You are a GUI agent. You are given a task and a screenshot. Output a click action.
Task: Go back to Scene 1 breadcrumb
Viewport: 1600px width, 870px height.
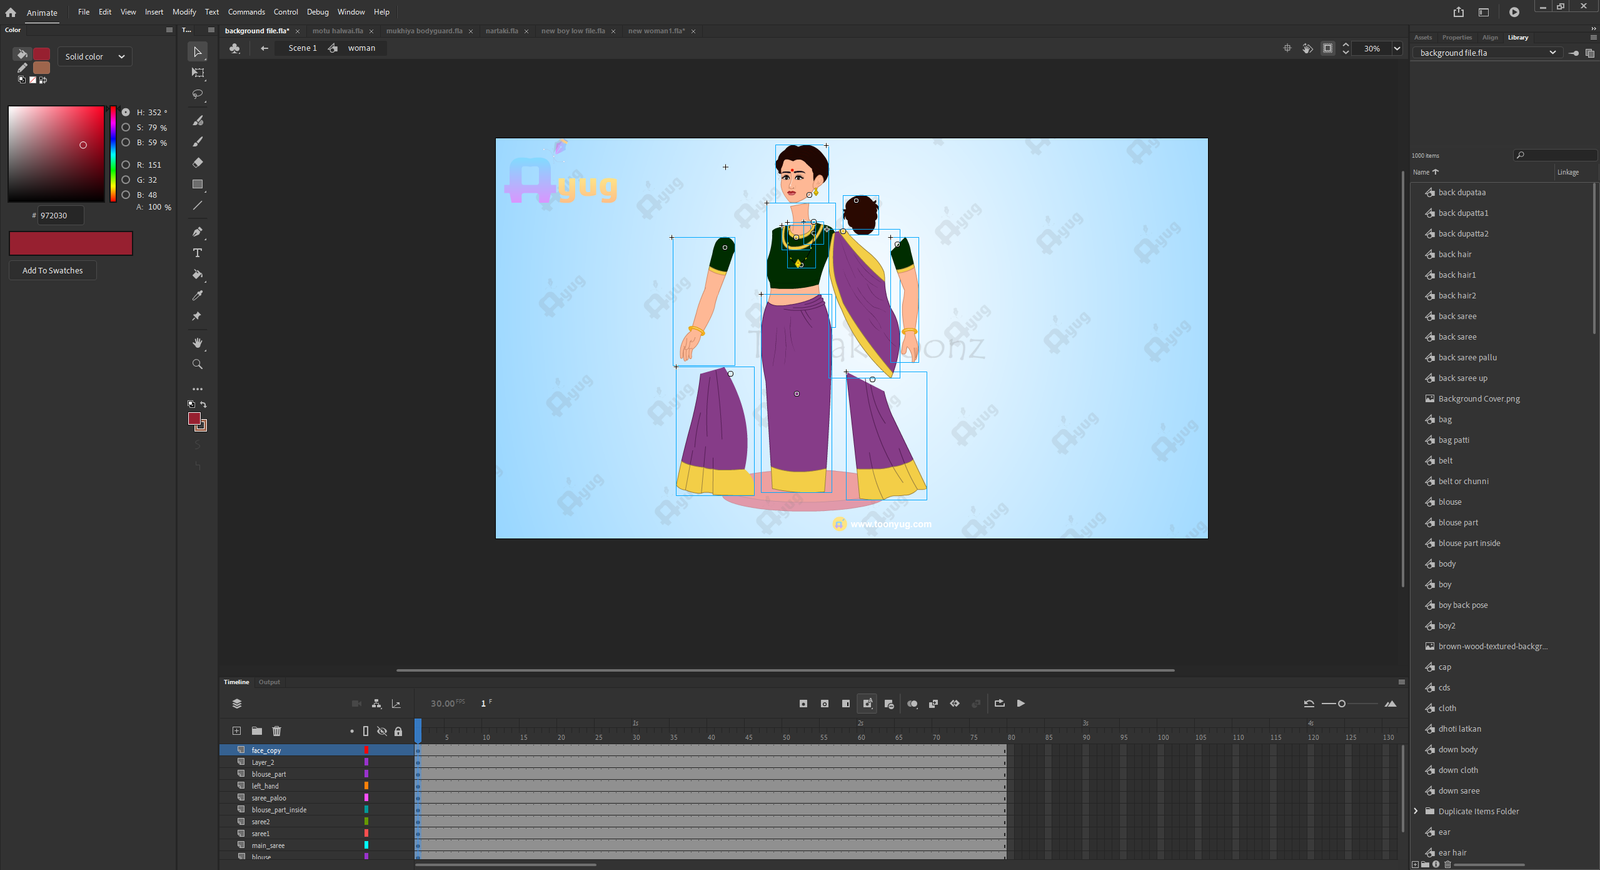point(302,48)
